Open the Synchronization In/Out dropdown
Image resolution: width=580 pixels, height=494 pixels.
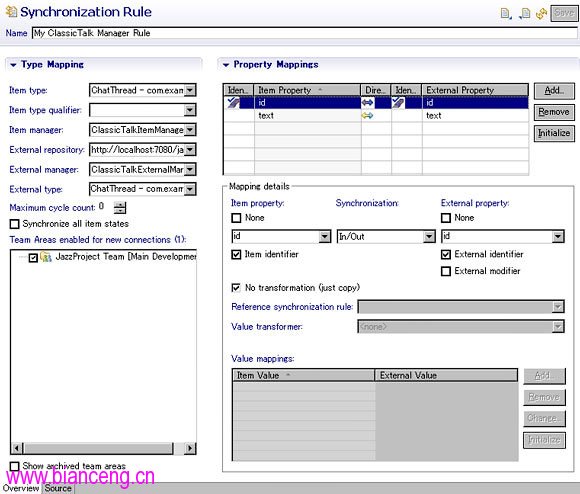point(429,237)
